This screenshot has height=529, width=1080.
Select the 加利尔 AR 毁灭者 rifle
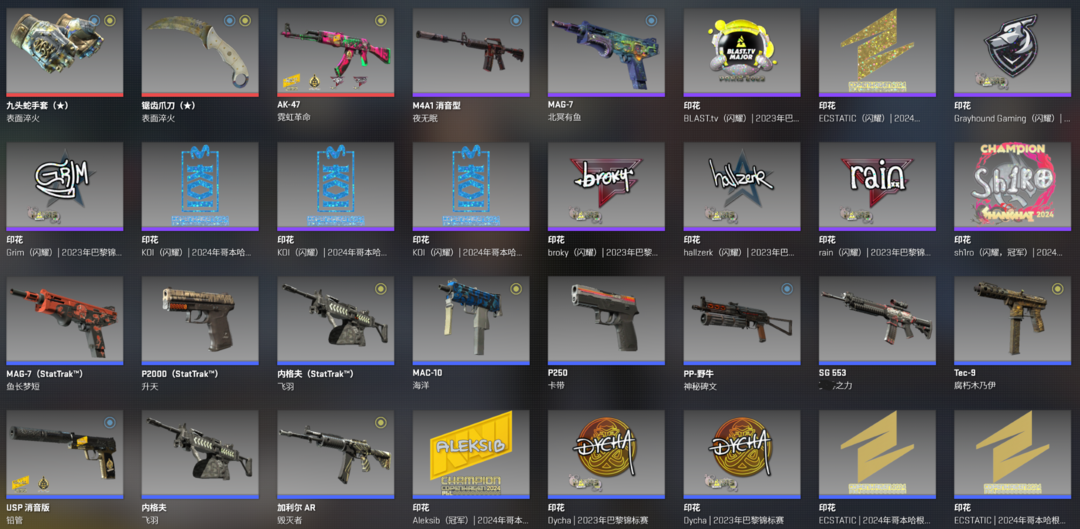(335, 455)
